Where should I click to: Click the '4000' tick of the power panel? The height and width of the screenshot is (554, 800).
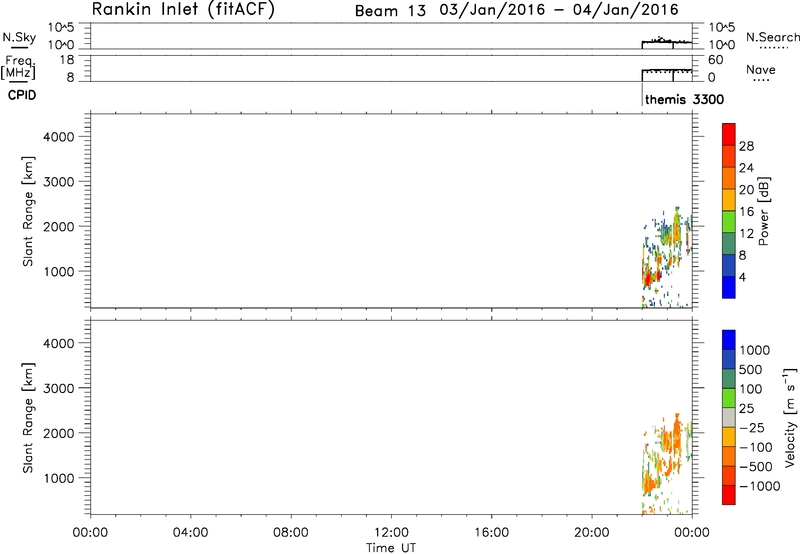59,137
